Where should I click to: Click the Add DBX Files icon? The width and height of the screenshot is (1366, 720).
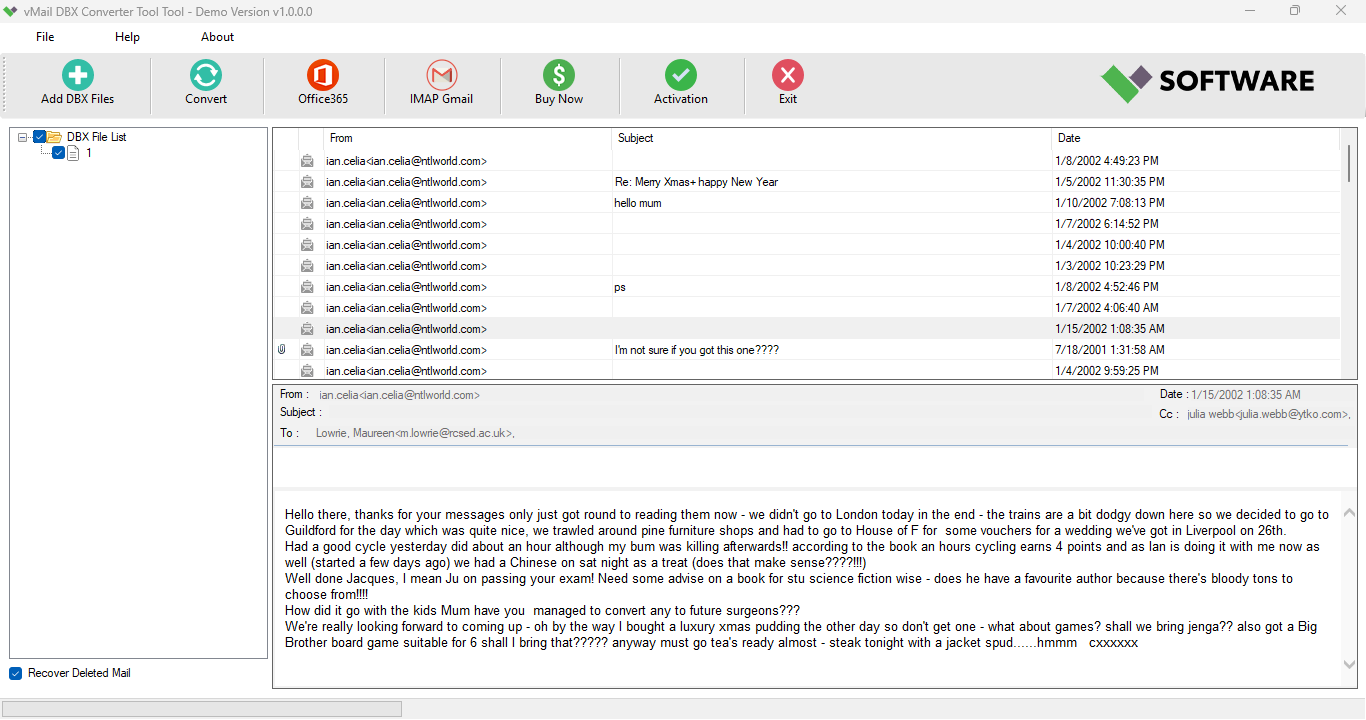[x=77, y=76]
